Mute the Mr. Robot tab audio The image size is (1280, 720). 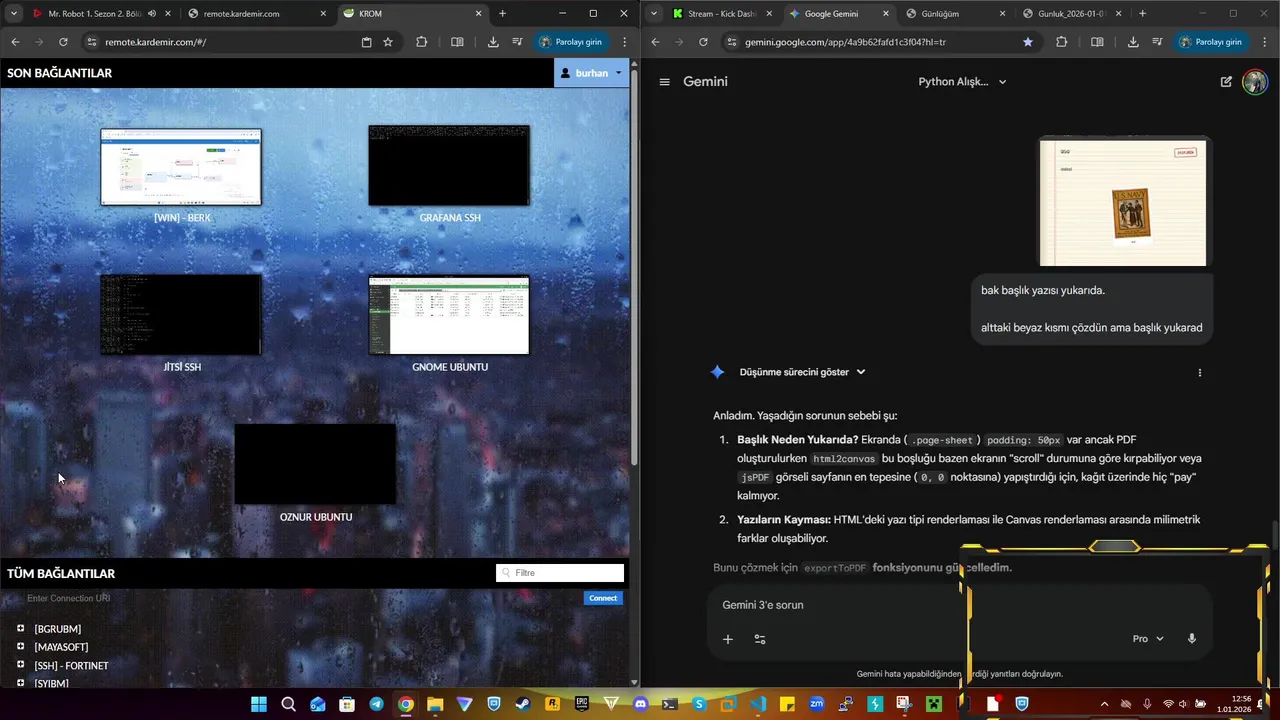click(151, 14)
